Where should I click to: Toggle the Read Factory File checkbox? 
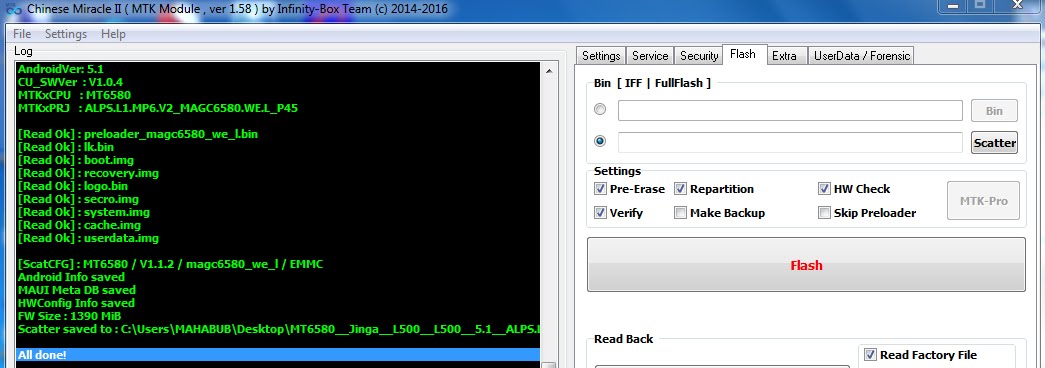tap(870, 355)
